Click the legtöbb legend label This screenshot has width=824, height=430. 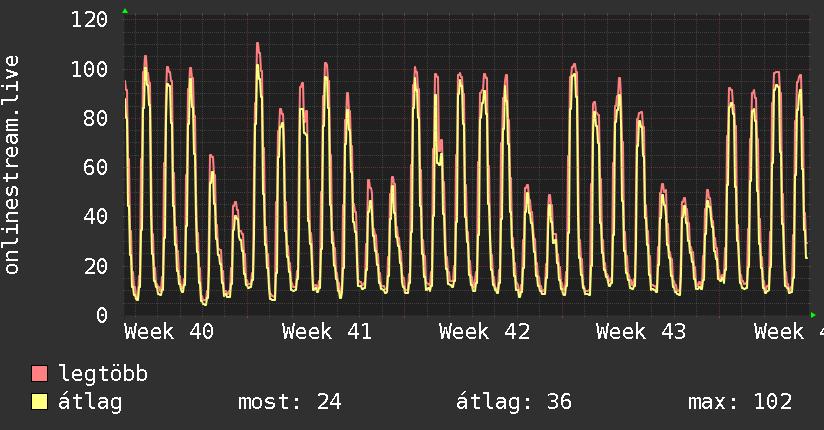(103, 374)
